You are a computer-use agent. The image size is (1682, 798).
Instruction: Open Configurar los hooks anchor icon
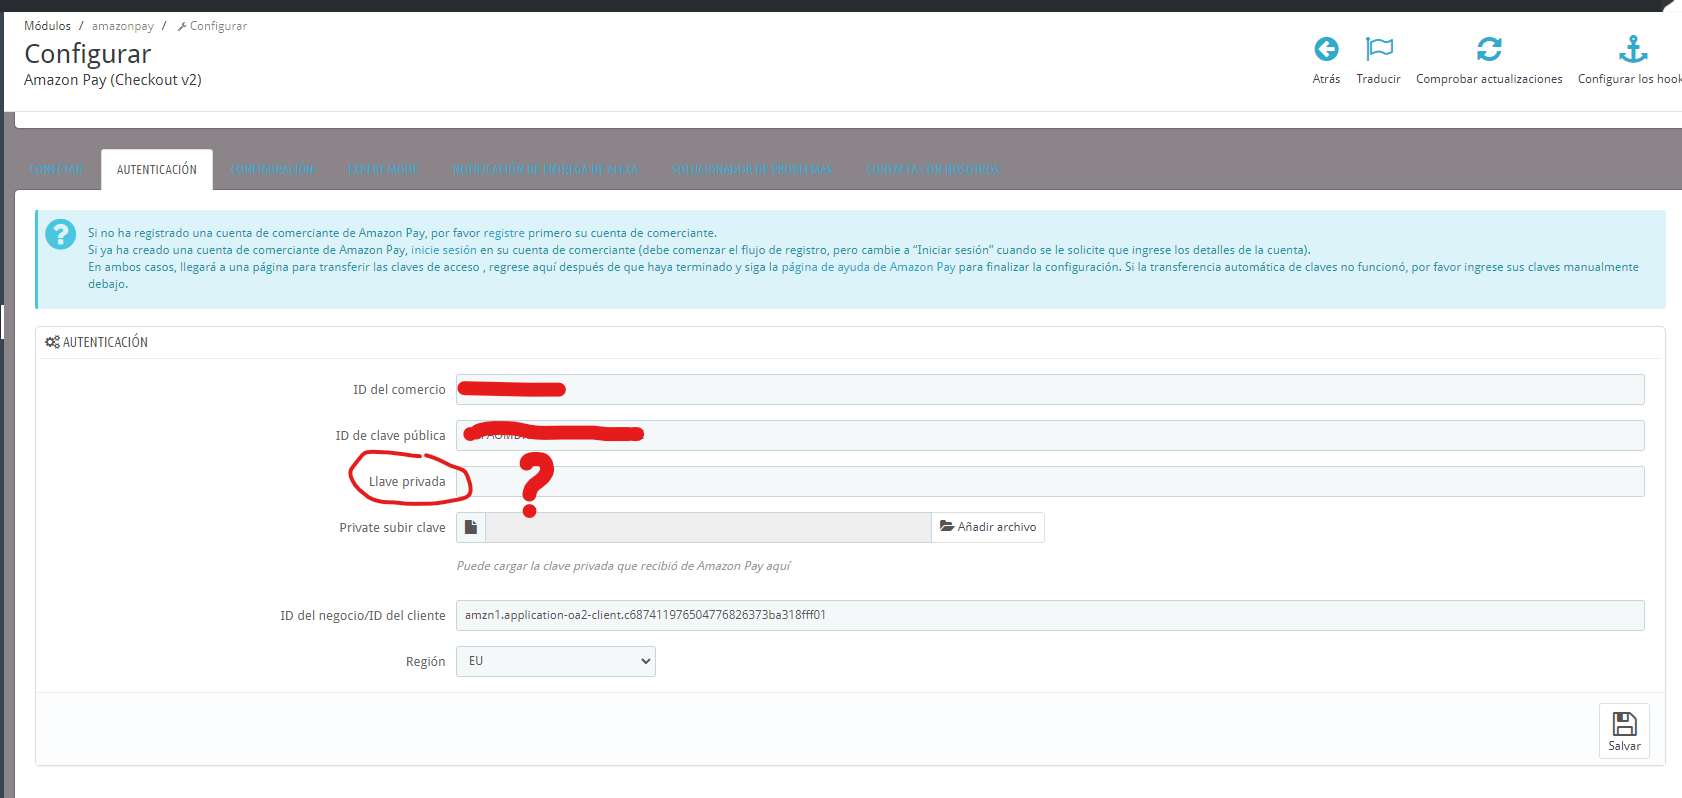(x=1633, y=49)
